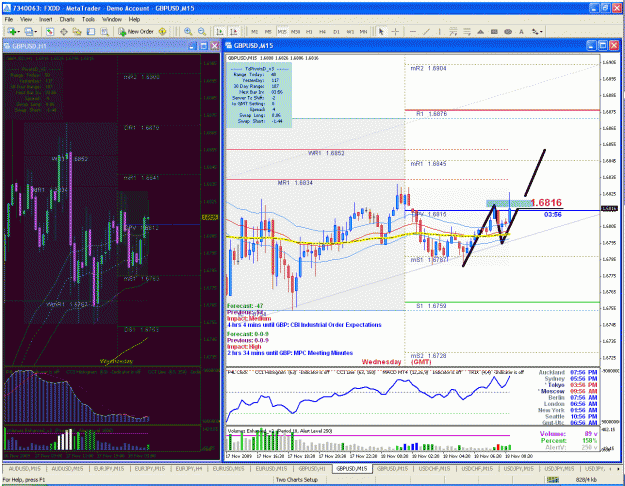Click the MPC Meeting Minutes news line

(x=290, y=353)
